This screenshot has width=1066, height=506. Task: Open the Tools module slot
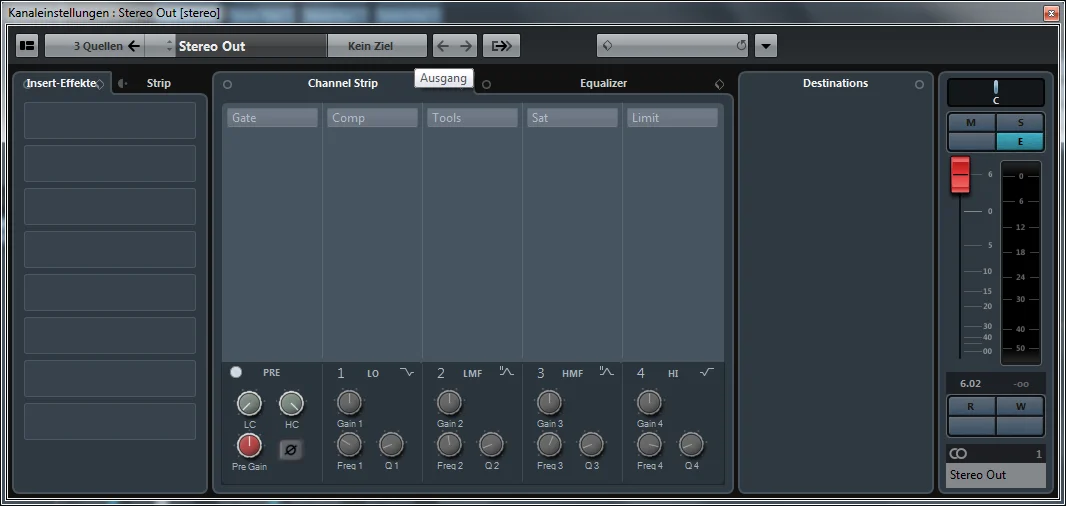472,118
